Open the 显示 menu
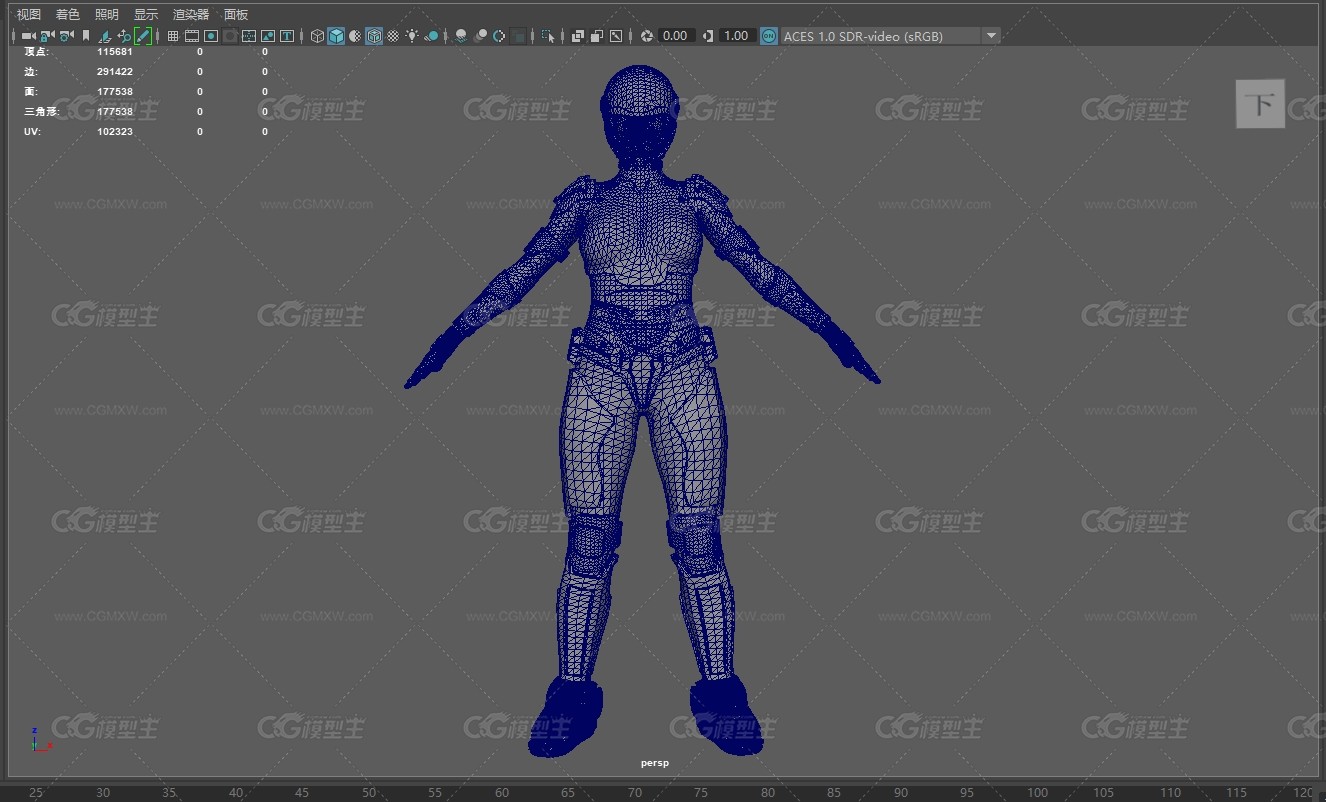The height and width of the screenshot is (802, 1326). [x=146, y=14]
